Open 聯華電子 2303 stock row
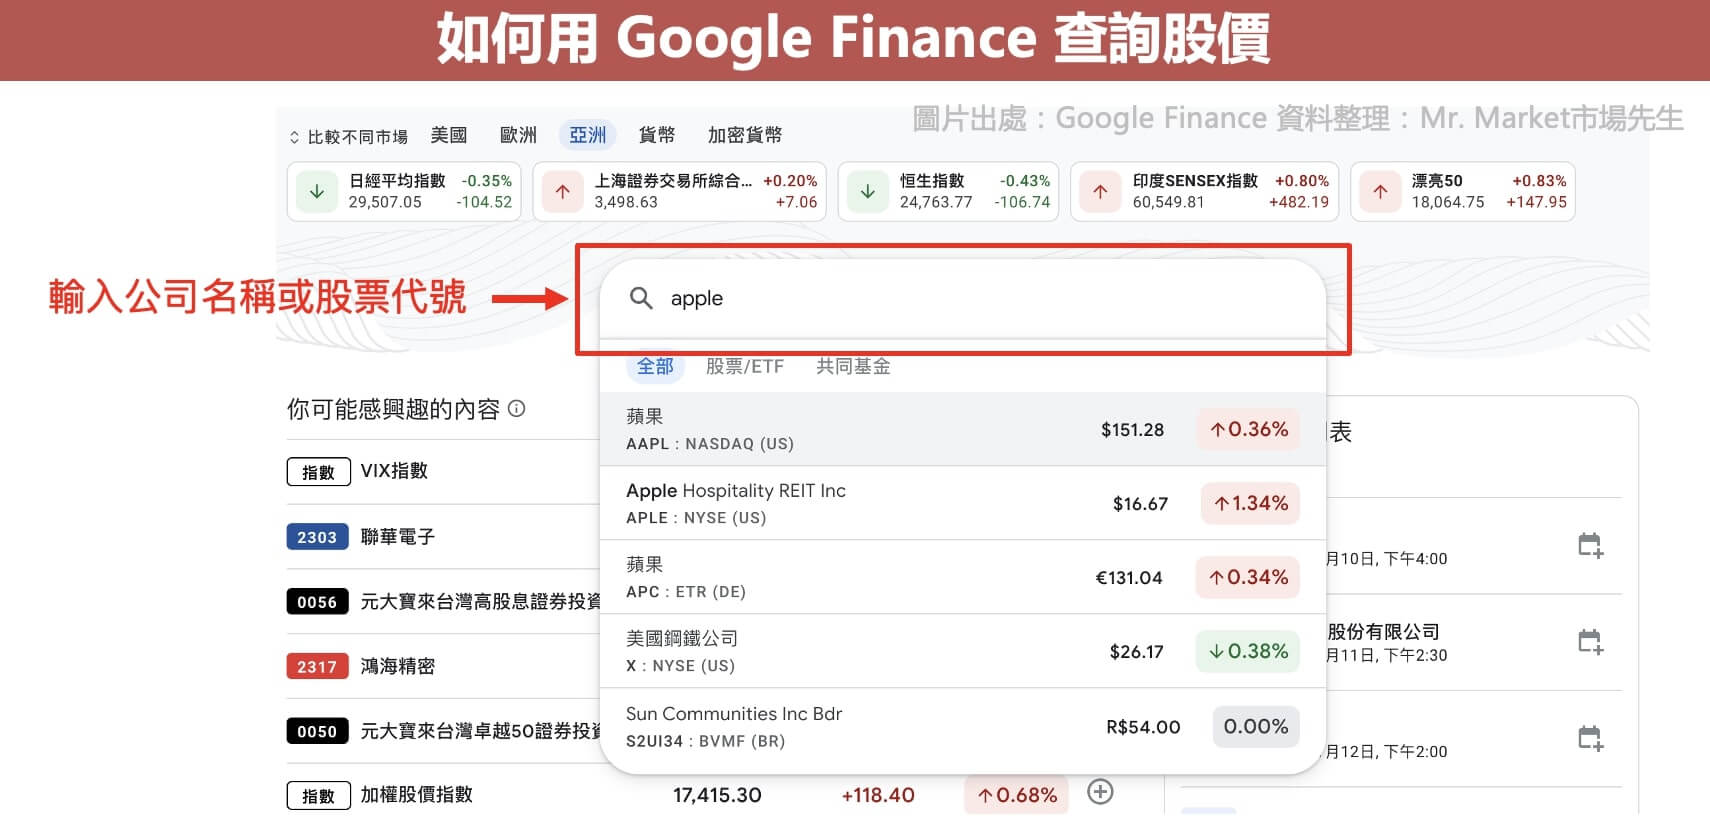This screenshot has height=822, width=1710. tap(442, 537)
